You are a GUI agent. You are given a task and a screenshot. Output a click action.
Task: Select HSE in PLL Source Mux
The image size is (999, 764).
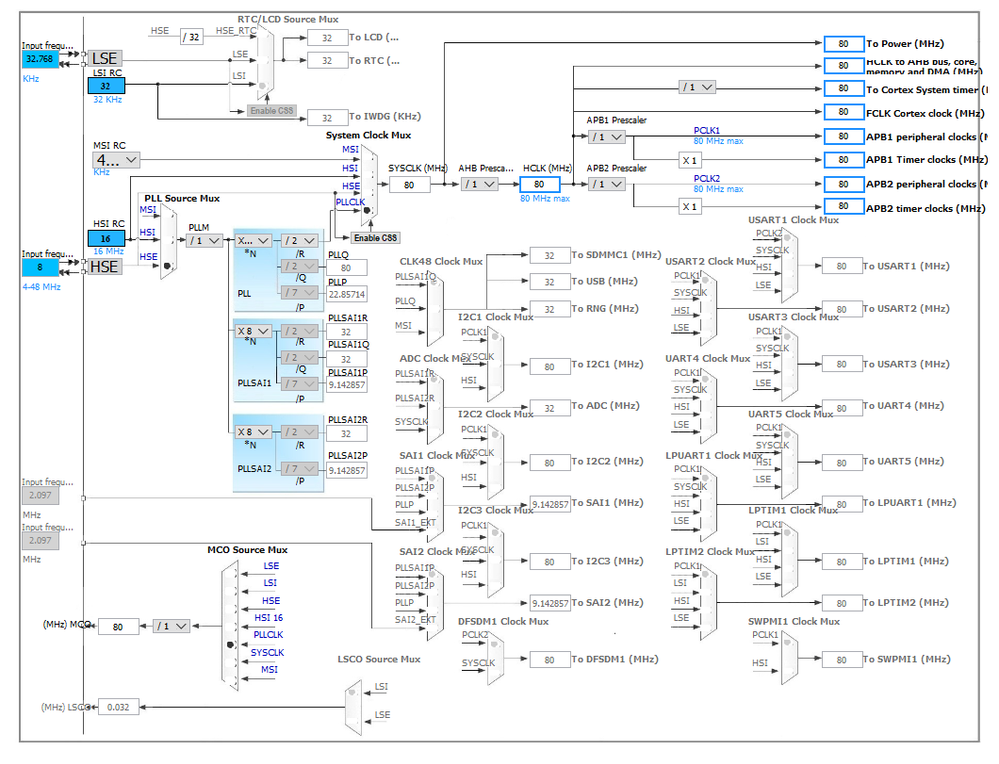[x=148, y=256]
